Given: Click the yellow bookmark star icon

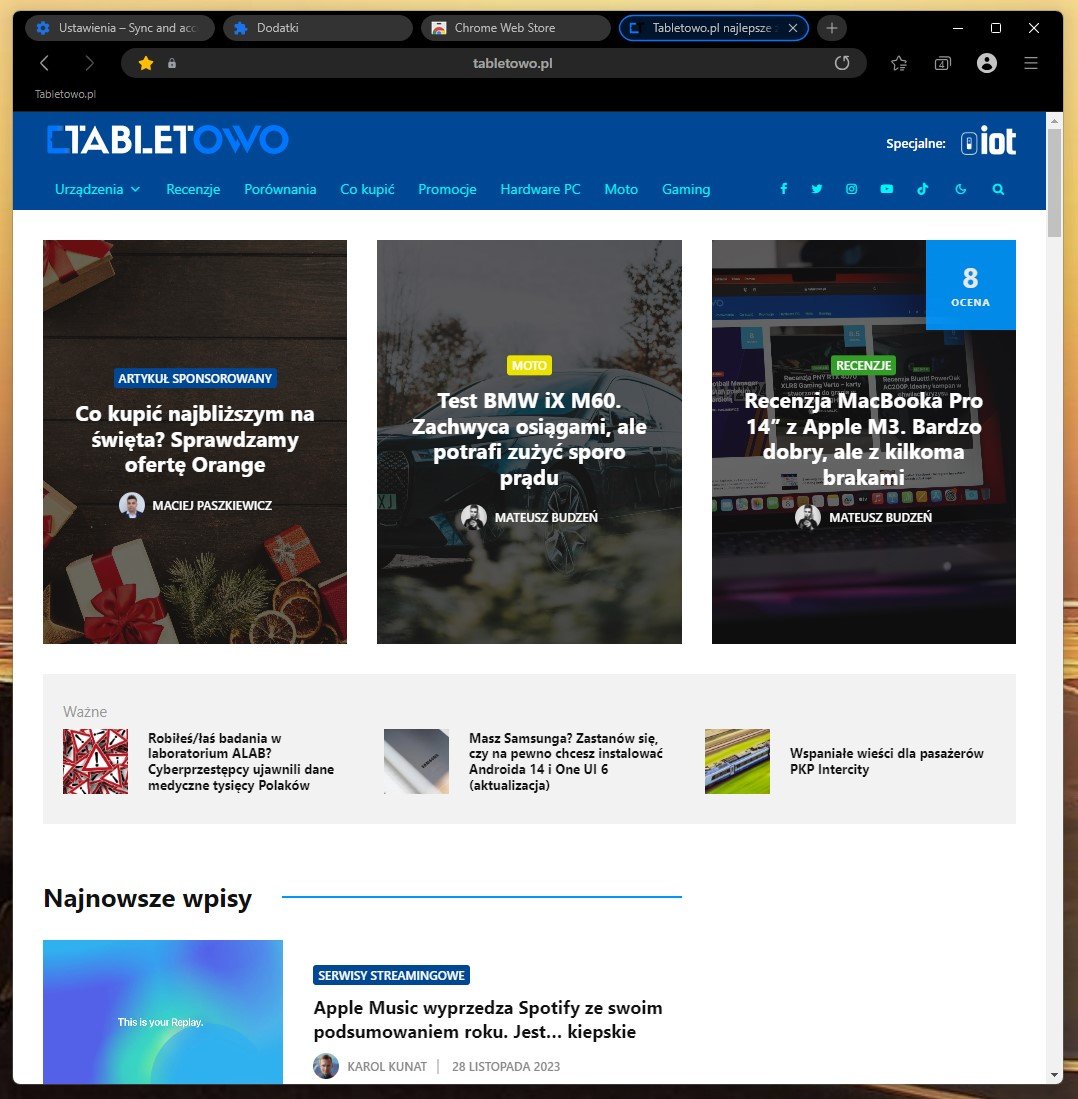Looking at the screenshot, I should [x=146, y=63].
